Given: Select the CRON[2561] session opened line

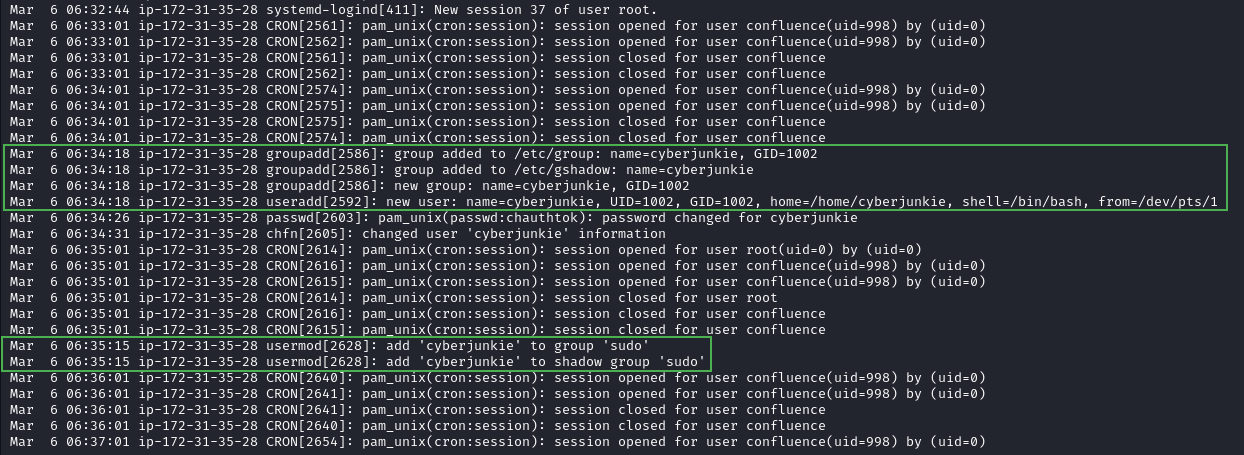Looking at the screenshot, I should coord(498,25).
